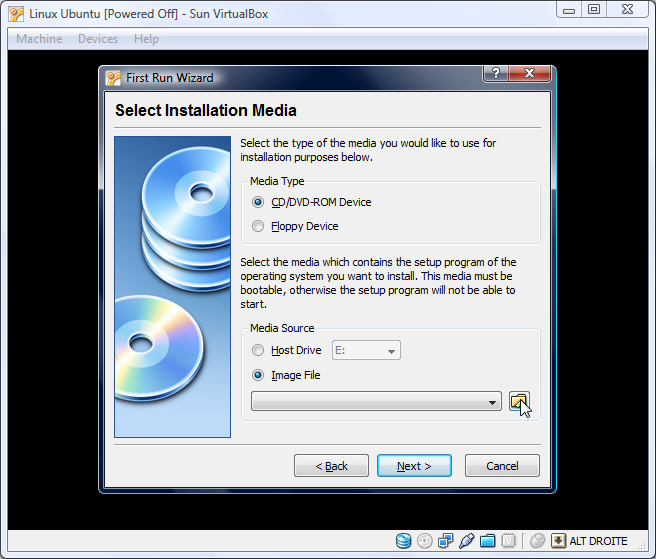Click the ALT DROITE host key label

[x=598, y=541]
